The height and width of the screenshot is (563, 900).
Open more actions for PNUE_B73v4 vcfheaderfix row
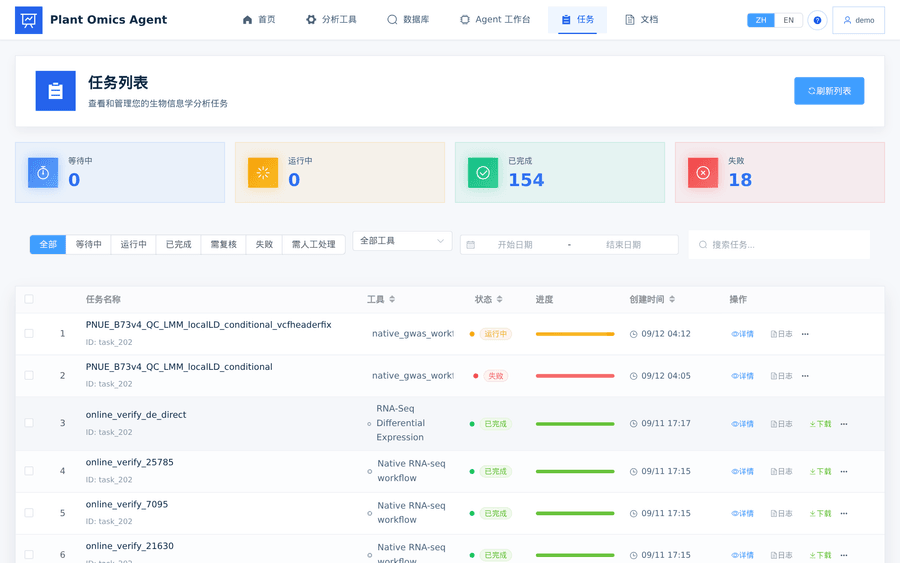click(x=805, y=334)
